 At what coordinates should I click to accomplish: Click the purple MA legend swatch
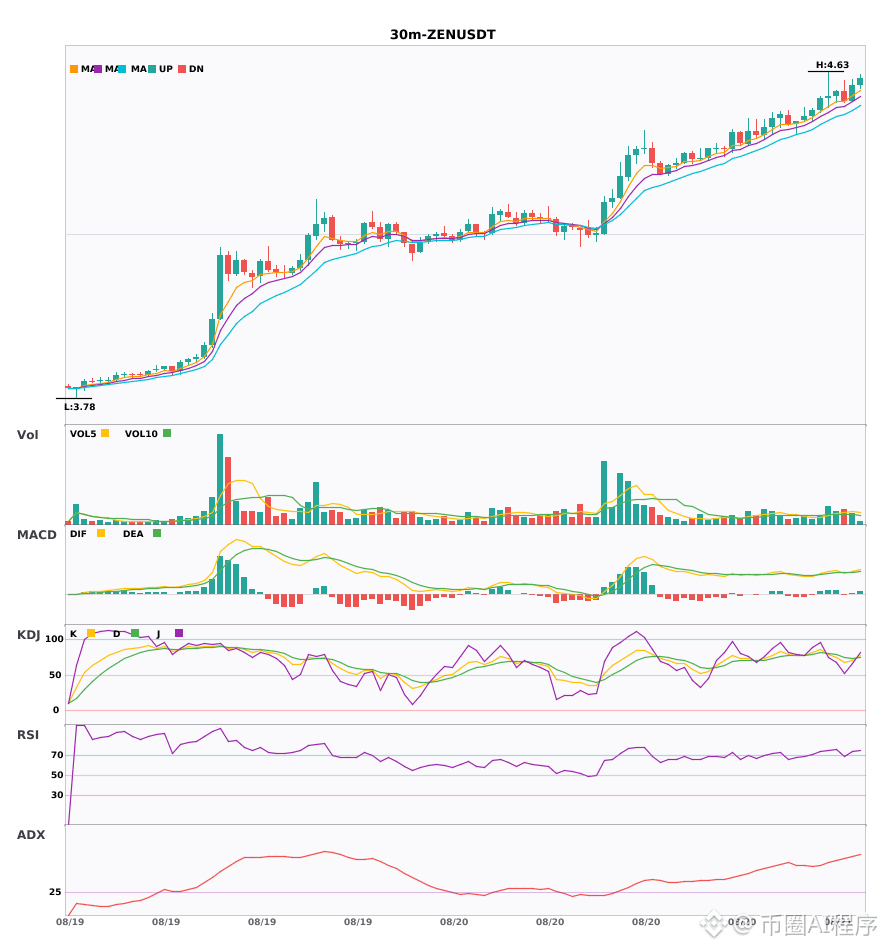point(98,69)
